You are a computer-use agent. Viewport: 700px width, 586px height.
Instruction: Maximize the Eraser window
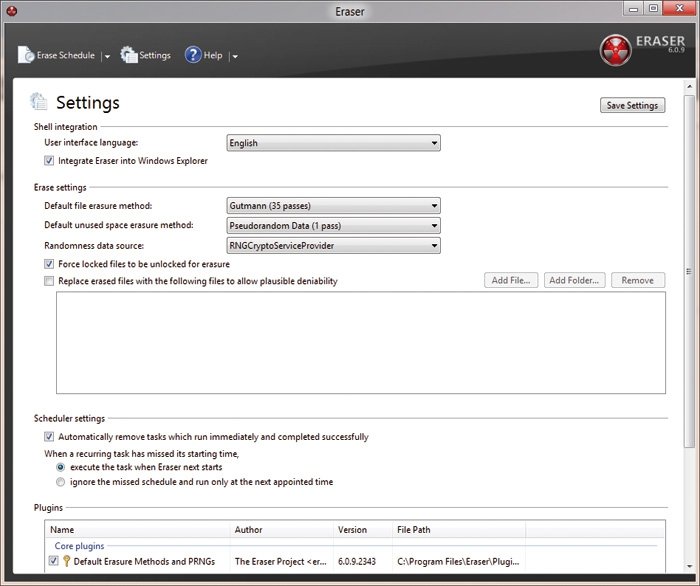click(x=653, y=9)
